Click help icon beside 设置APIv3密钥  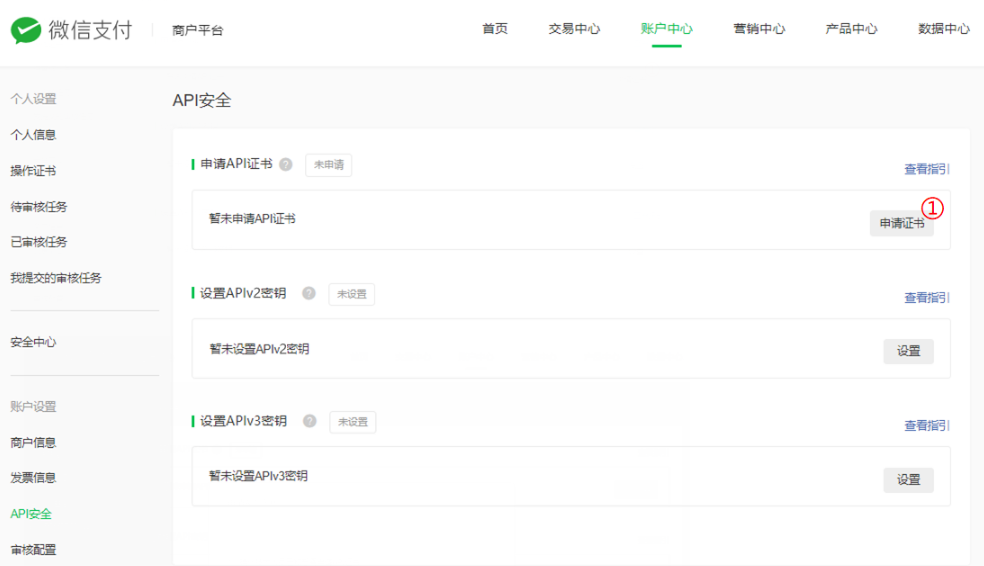point(310,422)
